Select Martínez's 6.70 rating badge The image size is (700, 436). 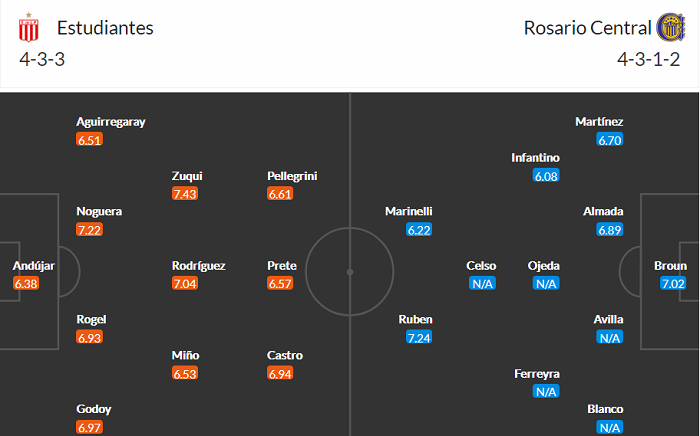610,140
